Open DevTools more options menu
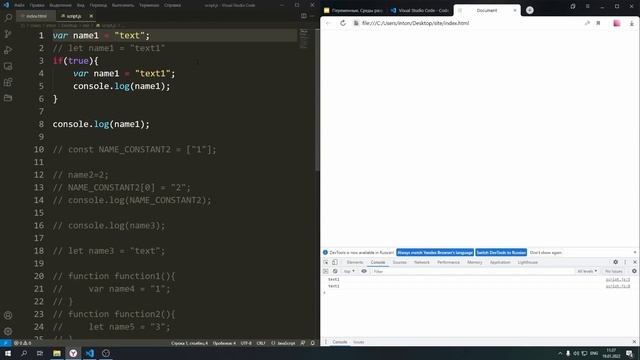Image resolution: width=640 pixels, height=360 pixels. coord(625,262)
